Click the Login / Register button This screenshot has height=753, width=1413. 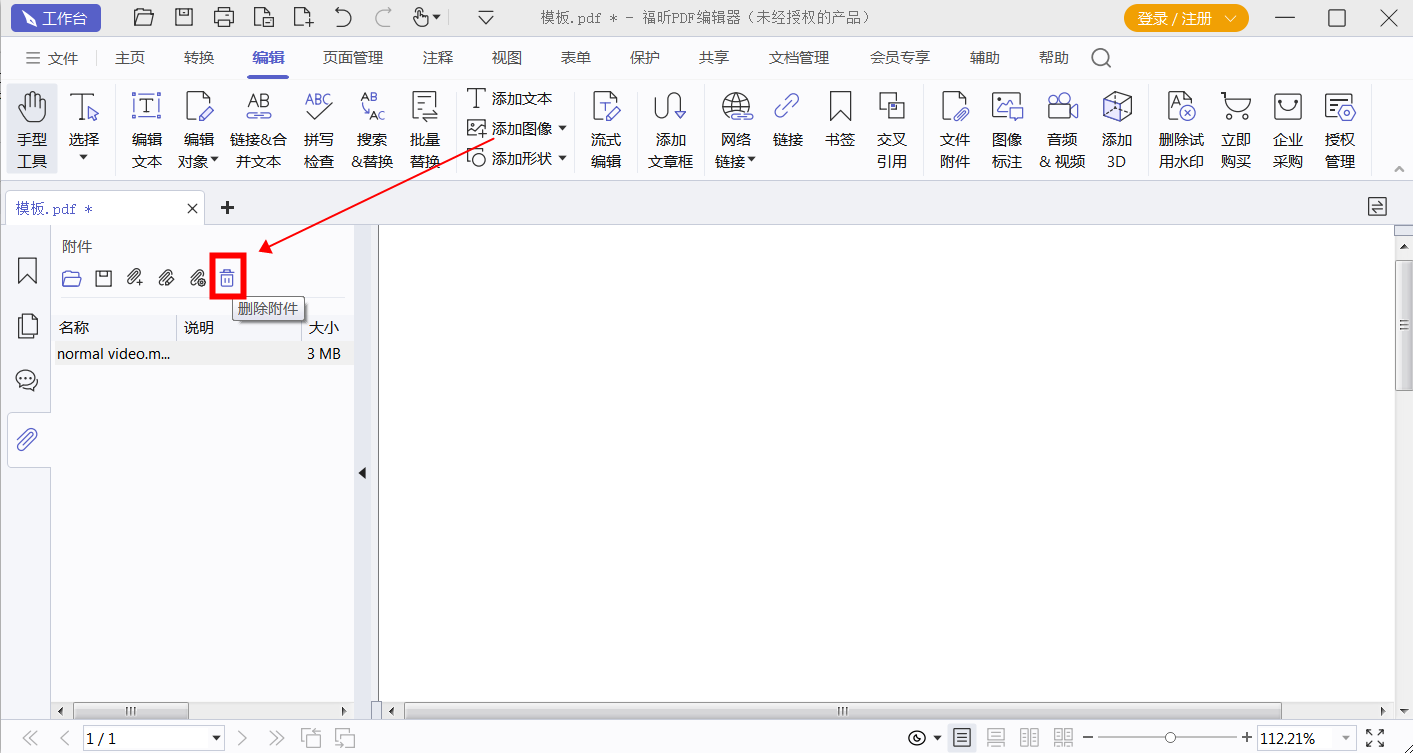tap(1186, 18)
